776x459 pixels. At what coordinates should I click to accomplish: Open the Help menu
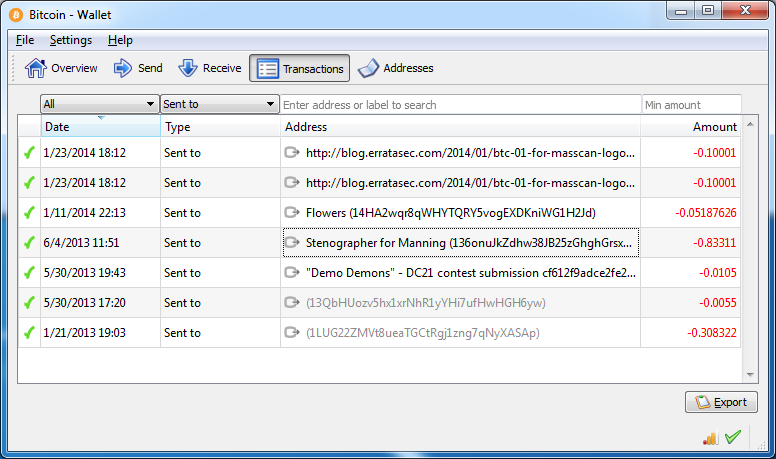[x=120, y=40]
